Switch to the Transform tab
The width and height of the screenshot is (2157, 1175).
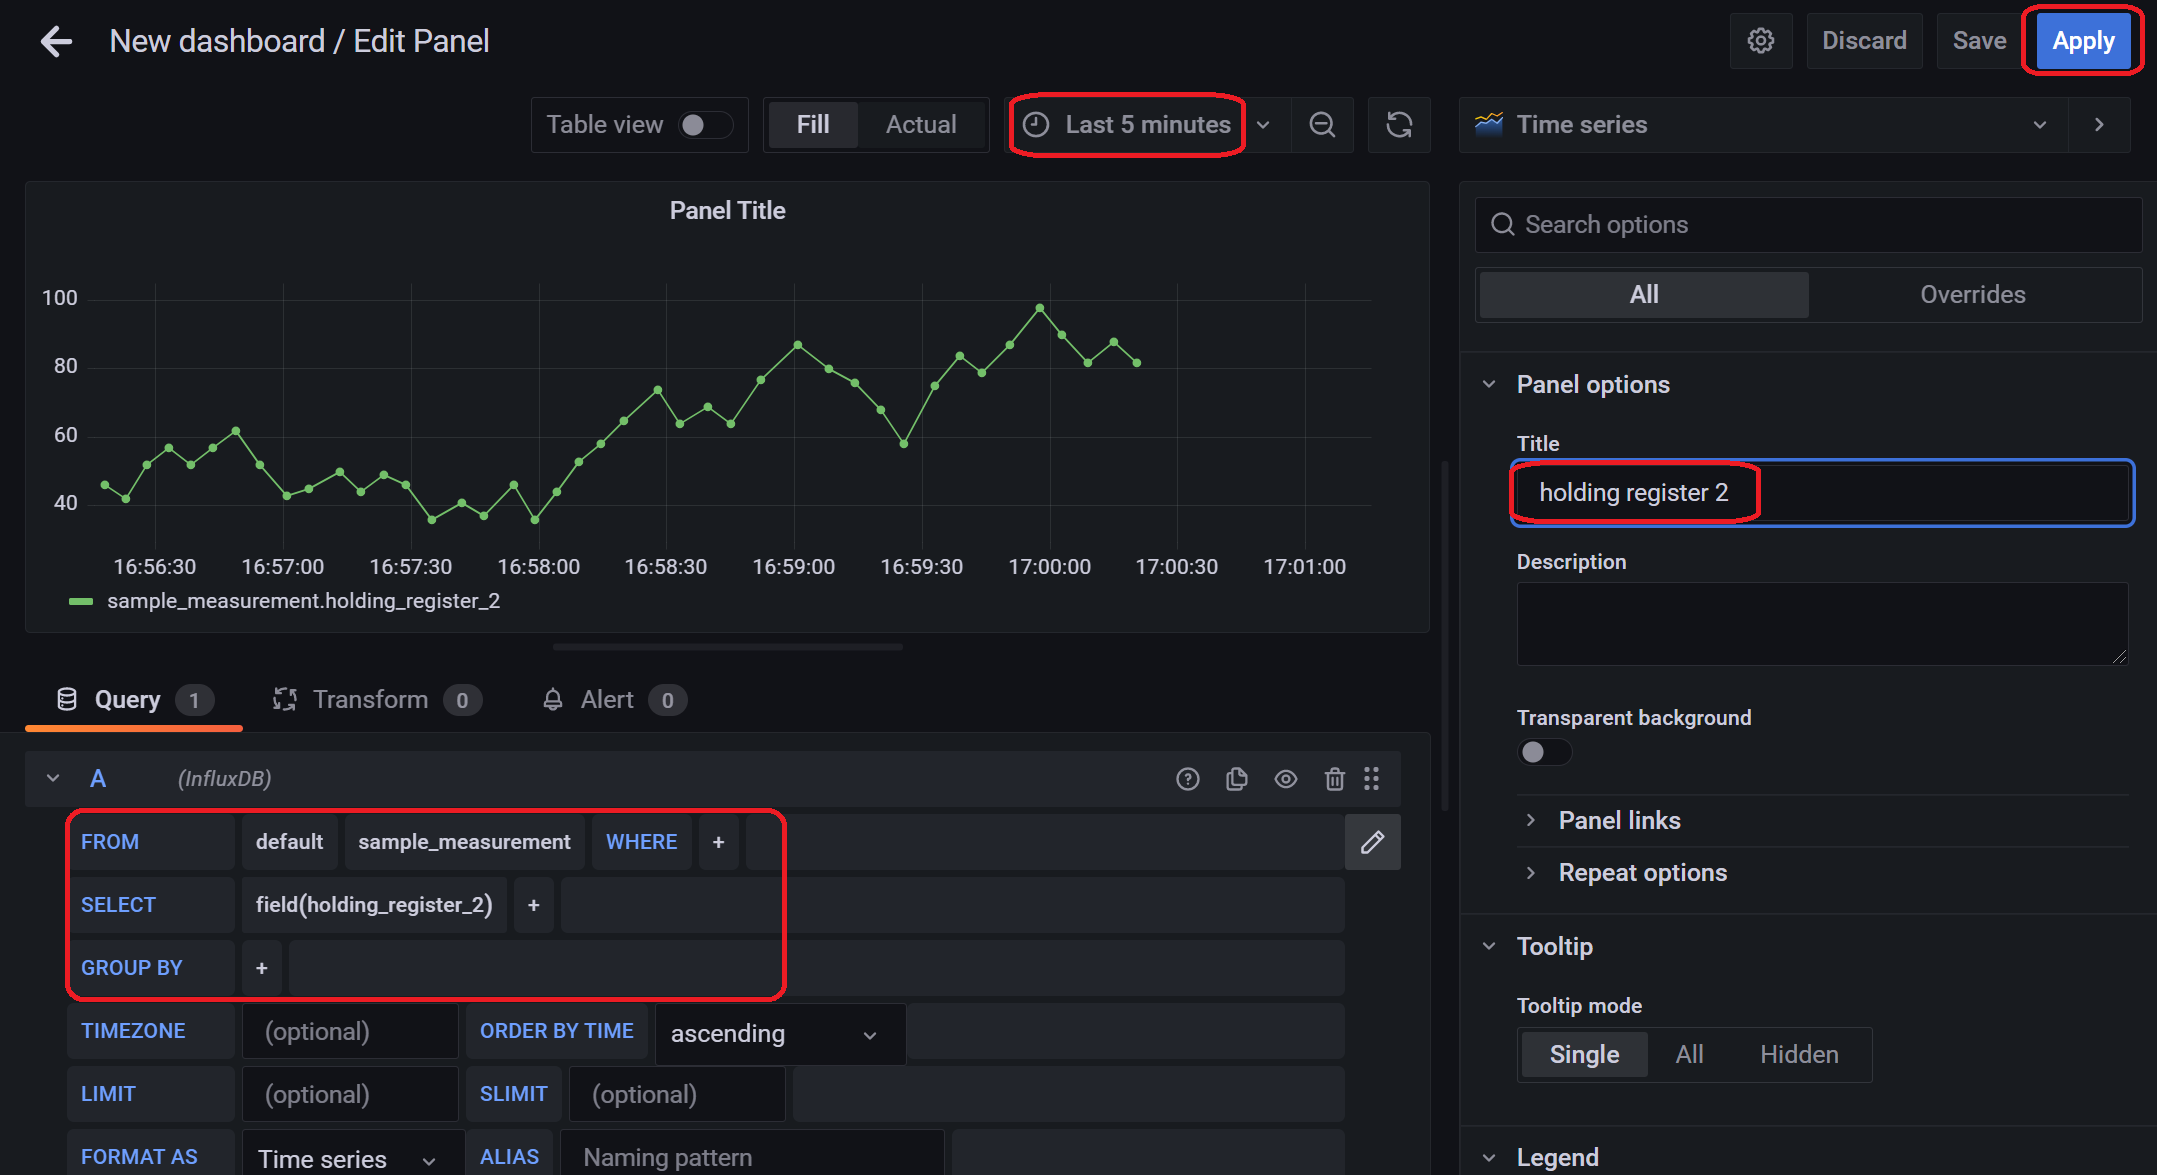370,700
